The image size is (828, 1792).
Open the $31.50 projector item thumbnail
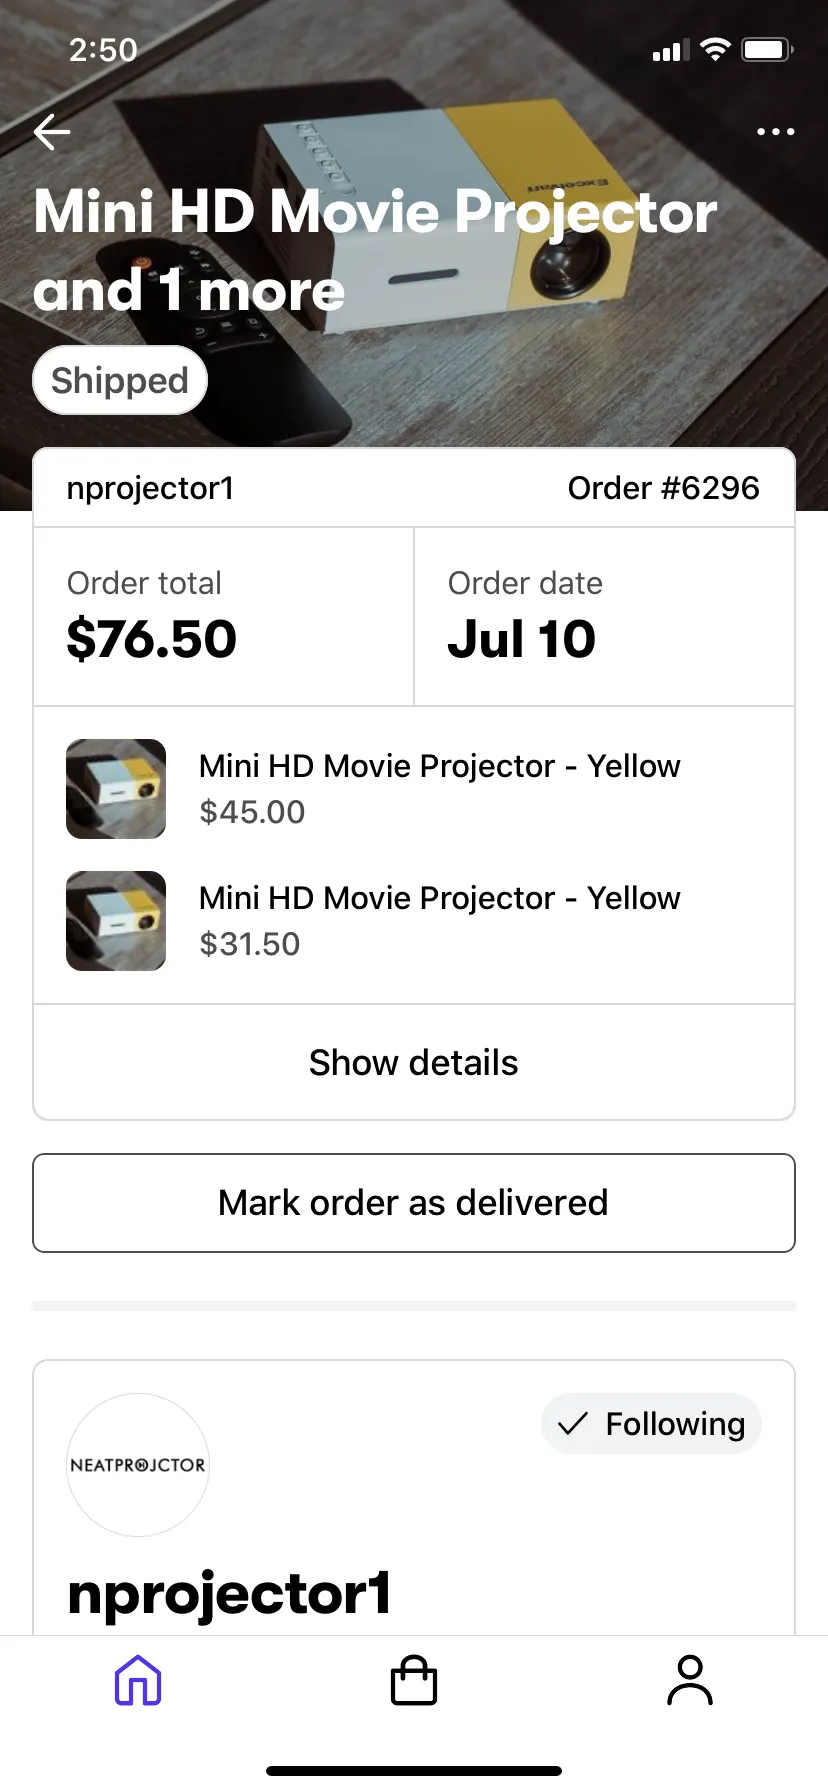116,921
